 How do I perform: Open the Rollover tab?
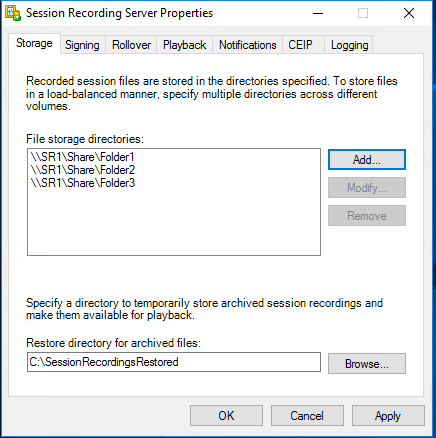pos(131,45)
